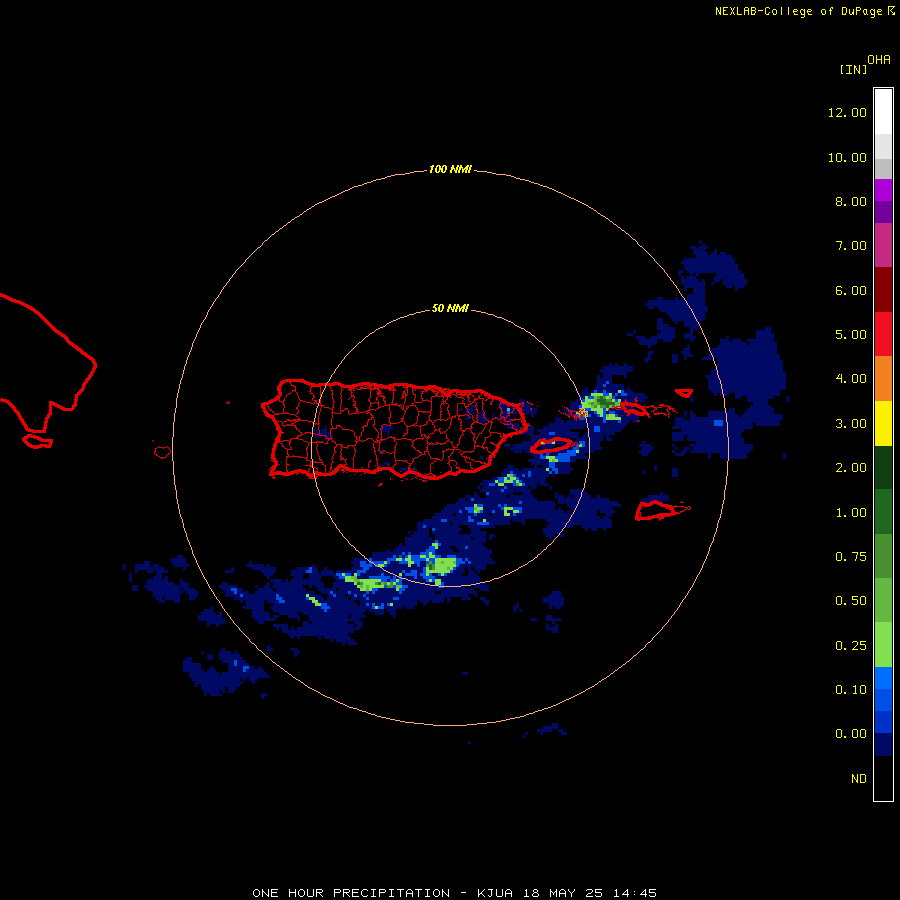Pick the bright red swatch at 5.00
This screenshot has width=900, height=900.
pyautogui.click(x=883, y=334)
